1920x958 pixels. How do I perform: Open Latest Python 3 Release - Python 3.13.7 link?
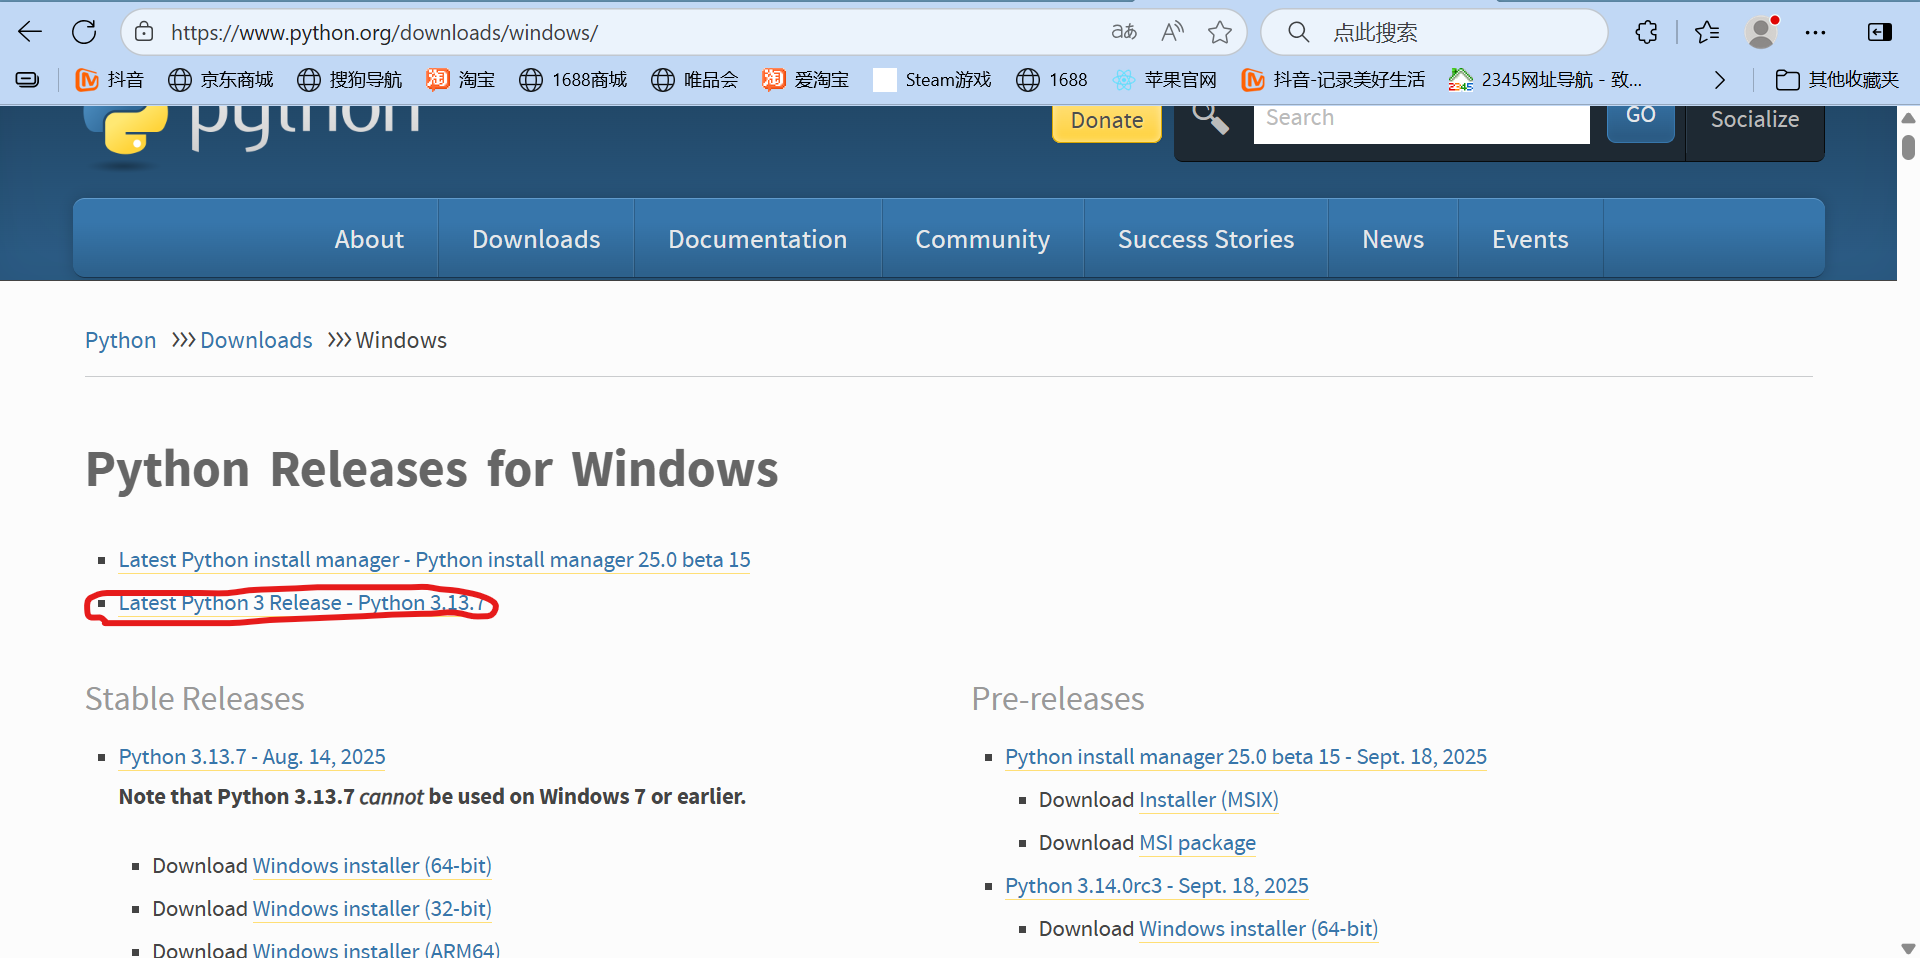(302, 603)
